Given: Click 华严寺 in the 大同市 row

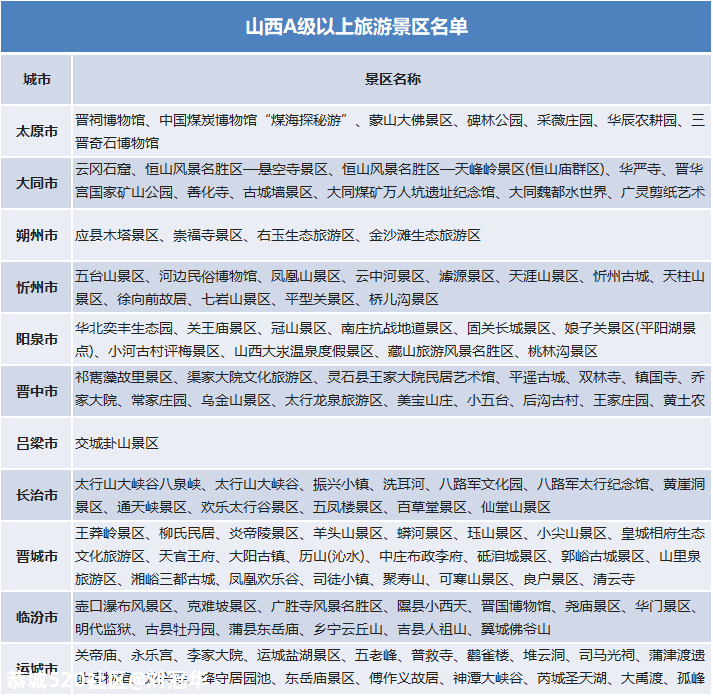Looking at the screenshot, I should click(640, 169).
